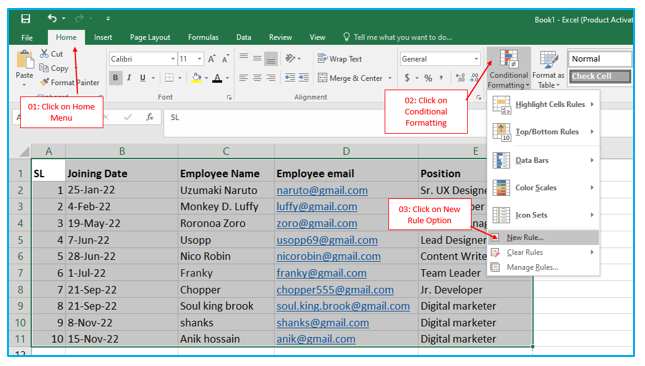The height and width of the screenshot is (366, 645).
Task: Increase font size with large A icon
Action: (211, 59)
